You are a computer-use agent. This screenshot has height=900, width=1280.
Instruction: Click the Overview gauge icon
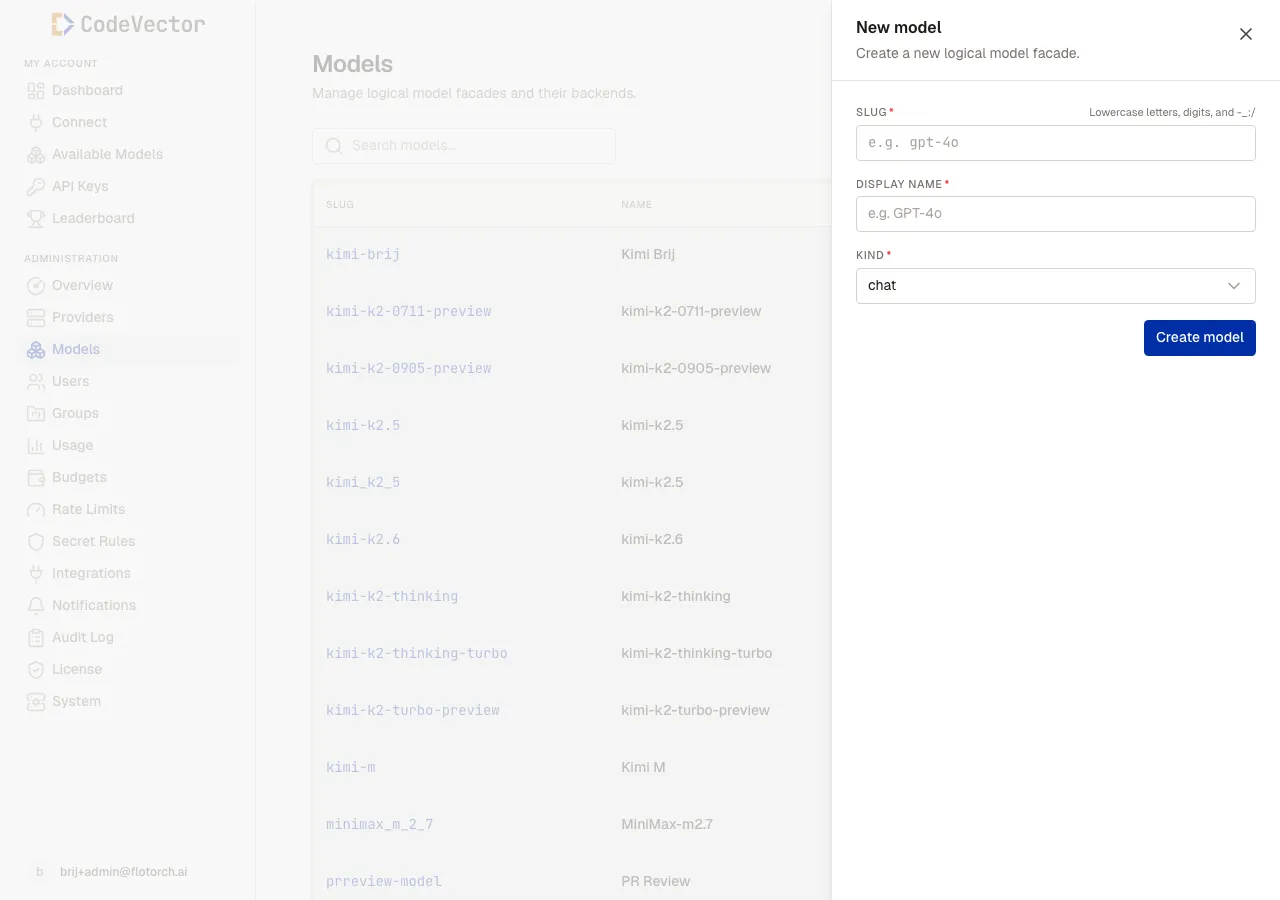coord(36,285)
